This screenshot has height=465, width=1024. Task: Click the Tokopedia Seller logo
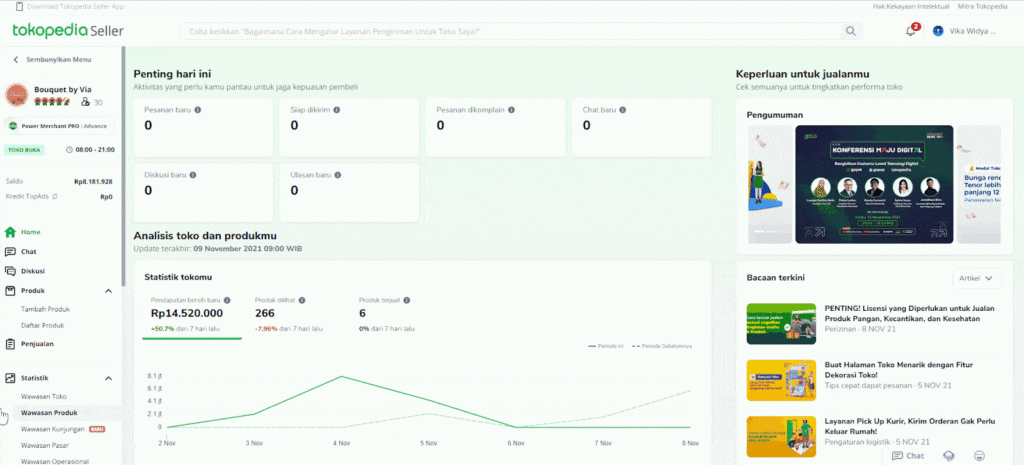pos(68,31)
